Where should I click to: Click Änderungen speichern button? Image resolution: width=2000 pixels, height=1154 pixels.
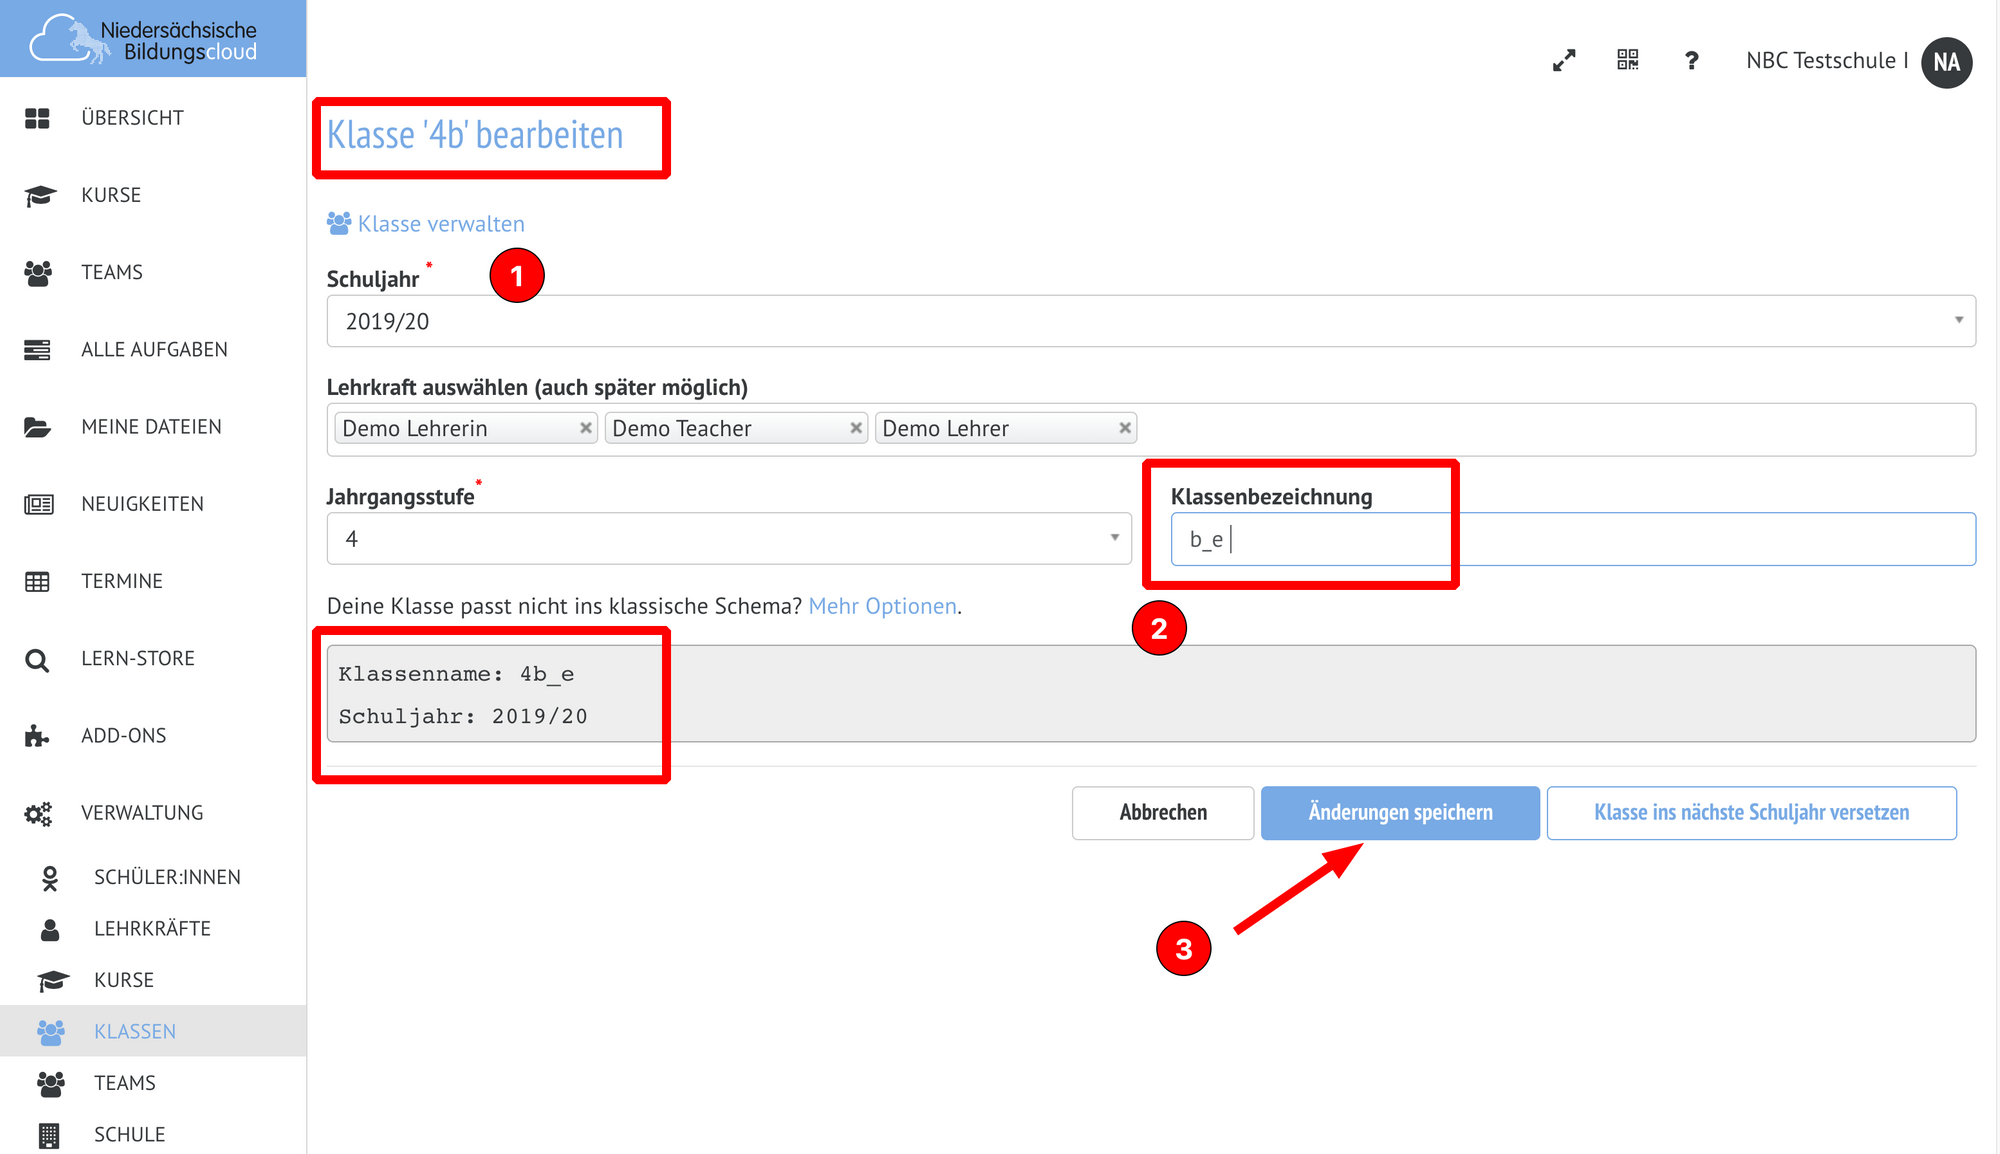1399,813
